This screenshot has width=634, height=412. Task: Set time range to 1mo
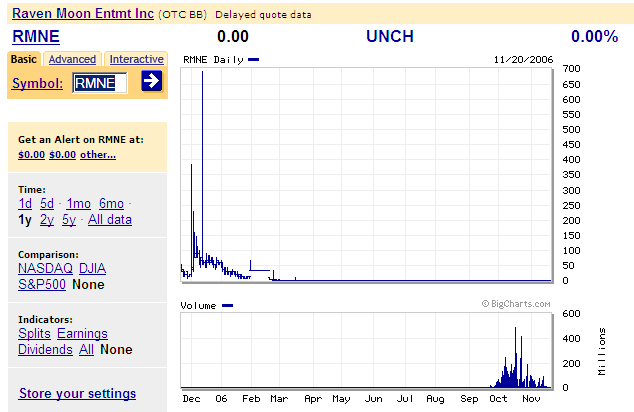pos(78,203)
